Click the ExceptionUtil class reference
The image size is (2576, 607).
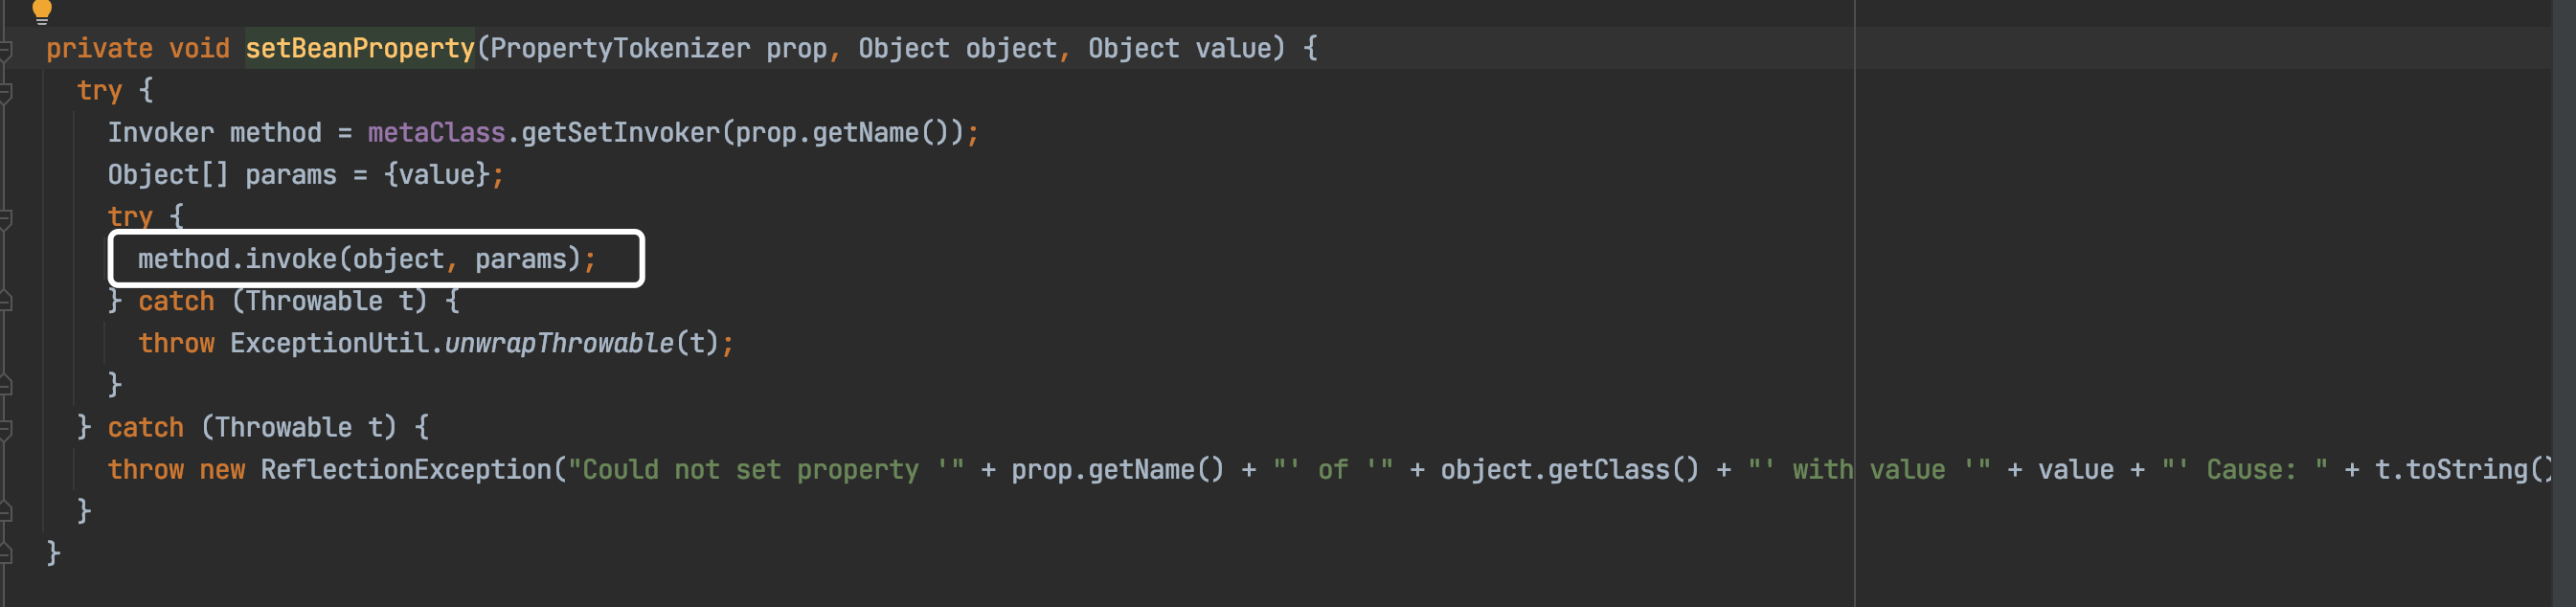[329, 343]
